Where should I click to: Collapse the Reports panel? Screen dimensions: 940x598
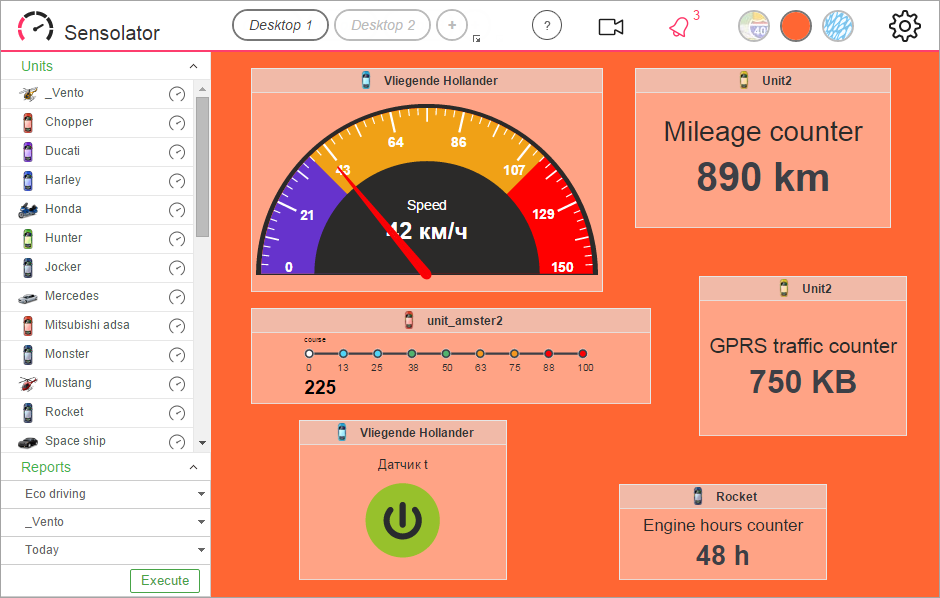pos(194,467)
